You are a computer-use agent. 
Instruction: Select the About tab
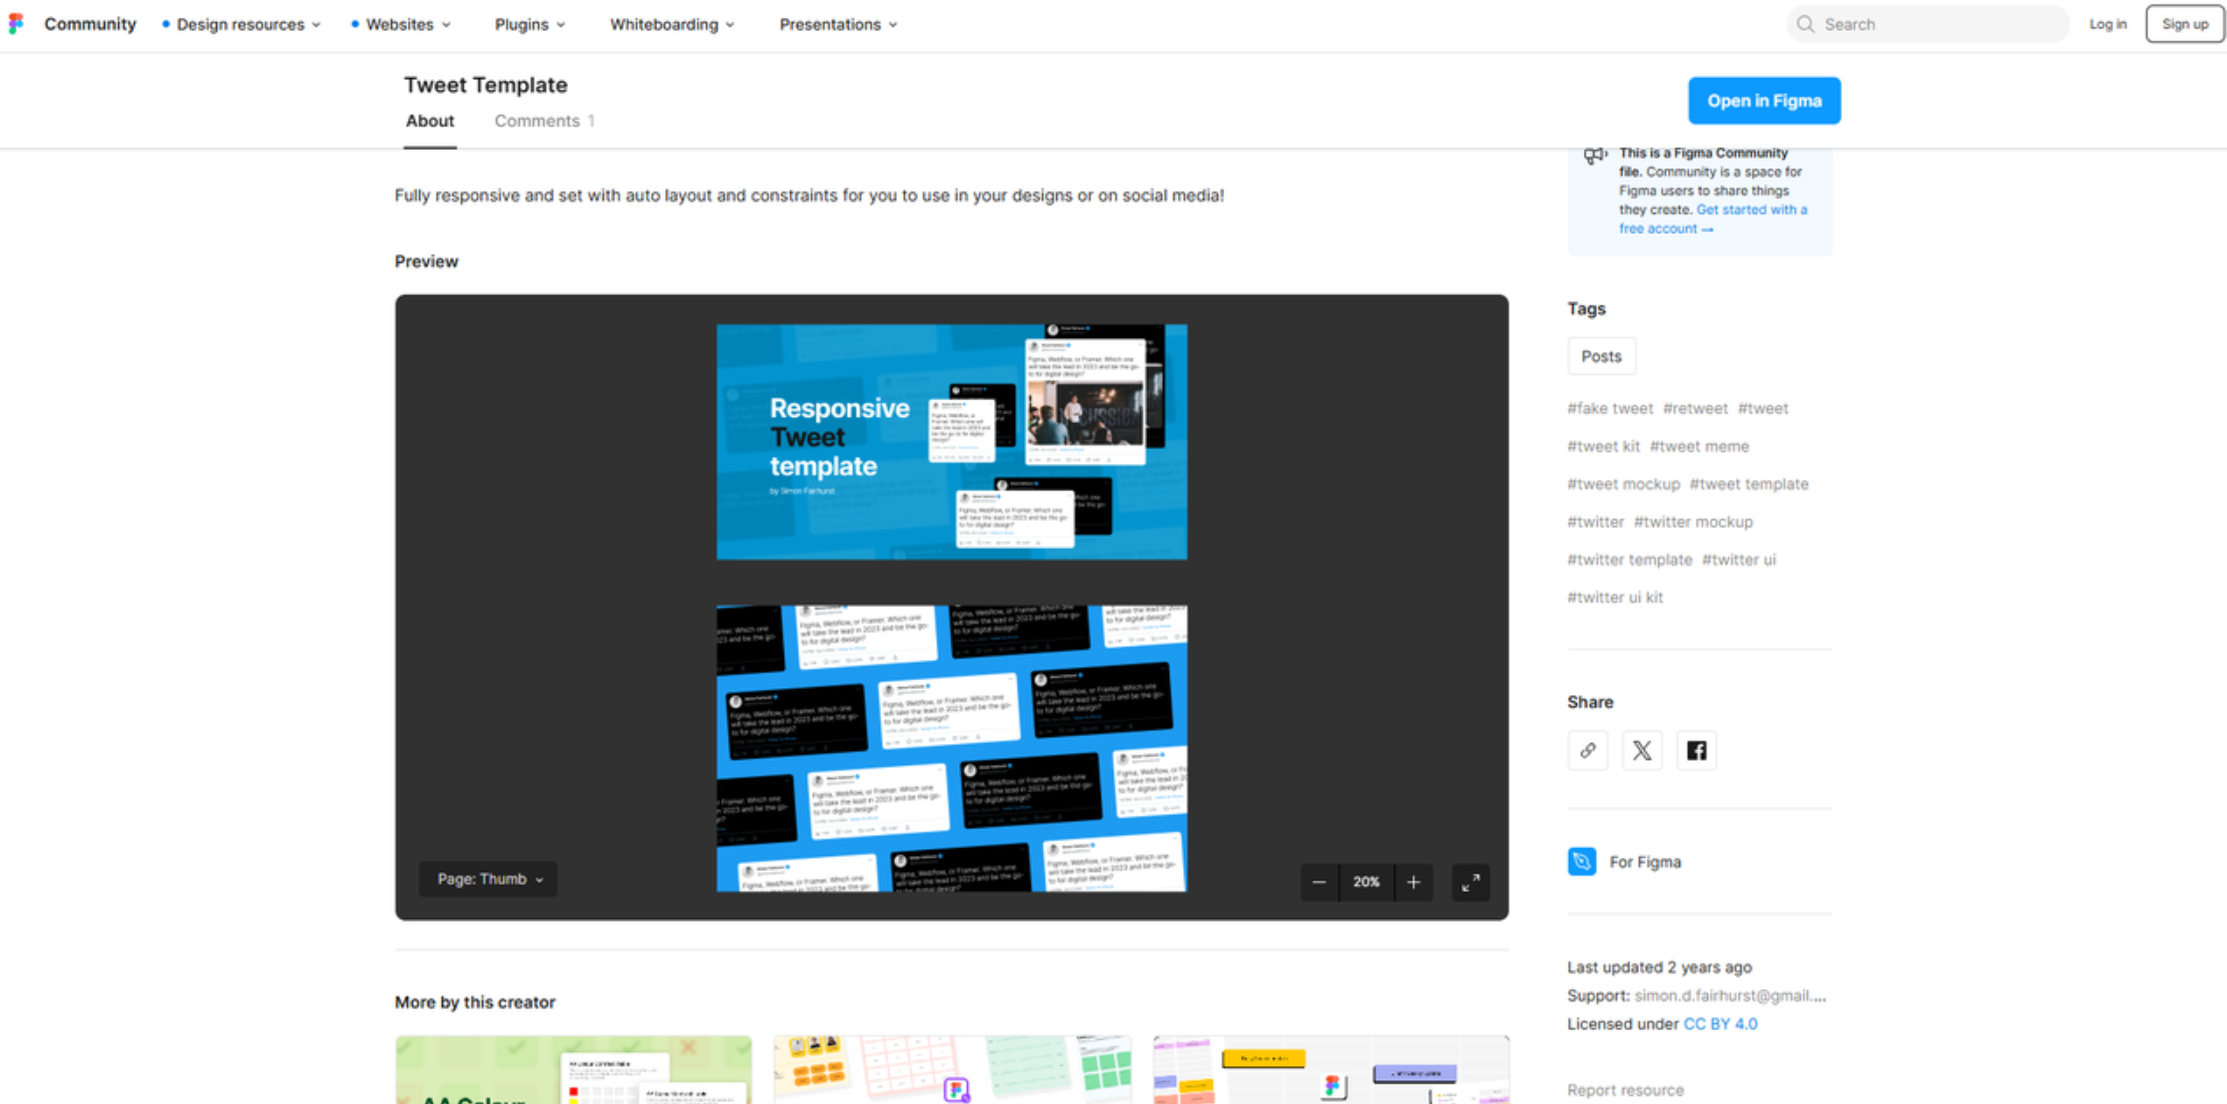click(x=429, y=120)
